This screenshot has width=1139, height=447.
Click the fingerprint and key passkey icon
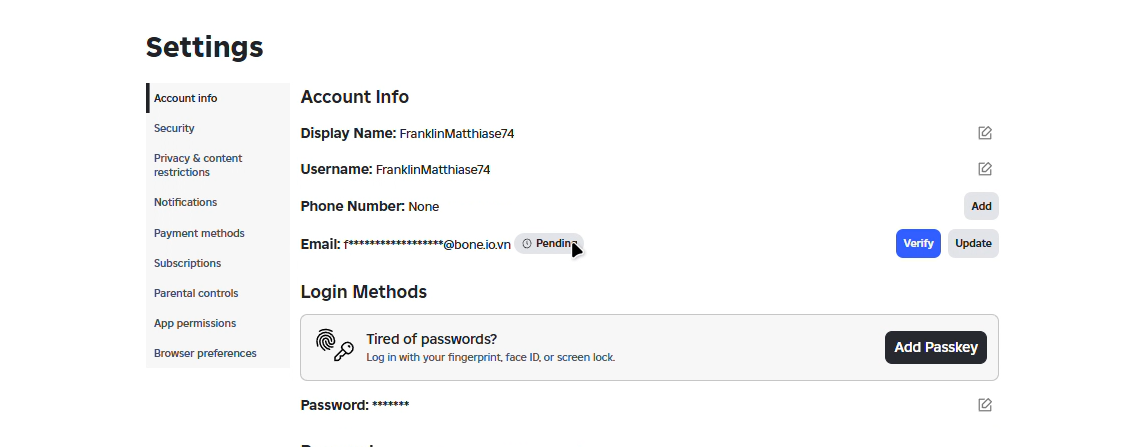pyautogui.click(x=335, y=346)
